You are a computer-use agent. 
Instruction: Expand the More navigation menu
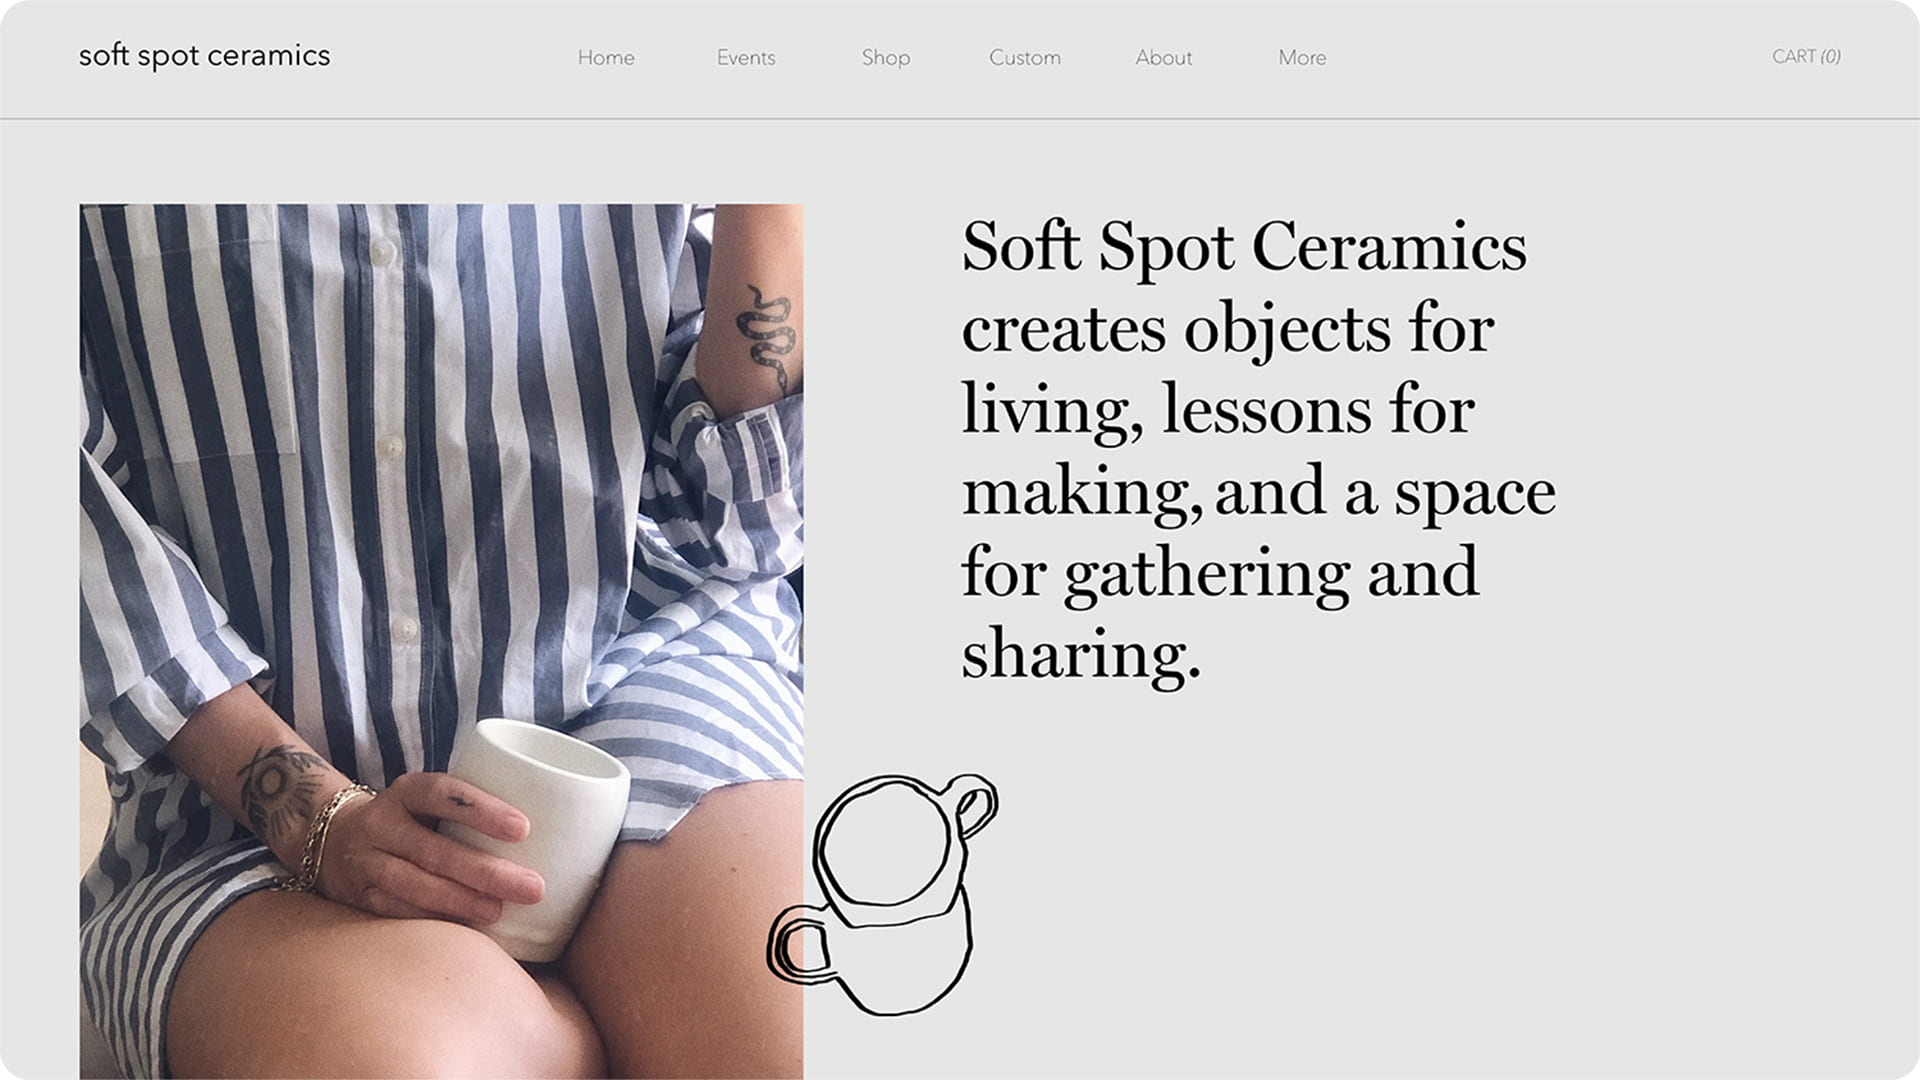(1302, 58)
